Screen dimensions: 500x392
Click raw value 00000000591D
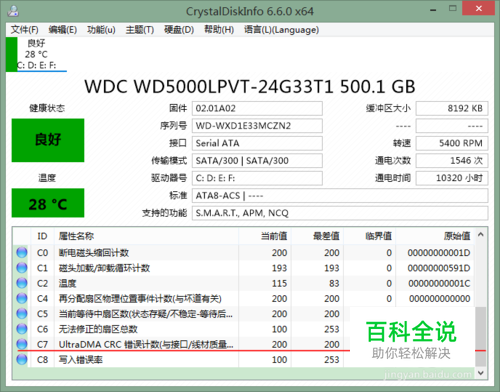tap(439, 268)
